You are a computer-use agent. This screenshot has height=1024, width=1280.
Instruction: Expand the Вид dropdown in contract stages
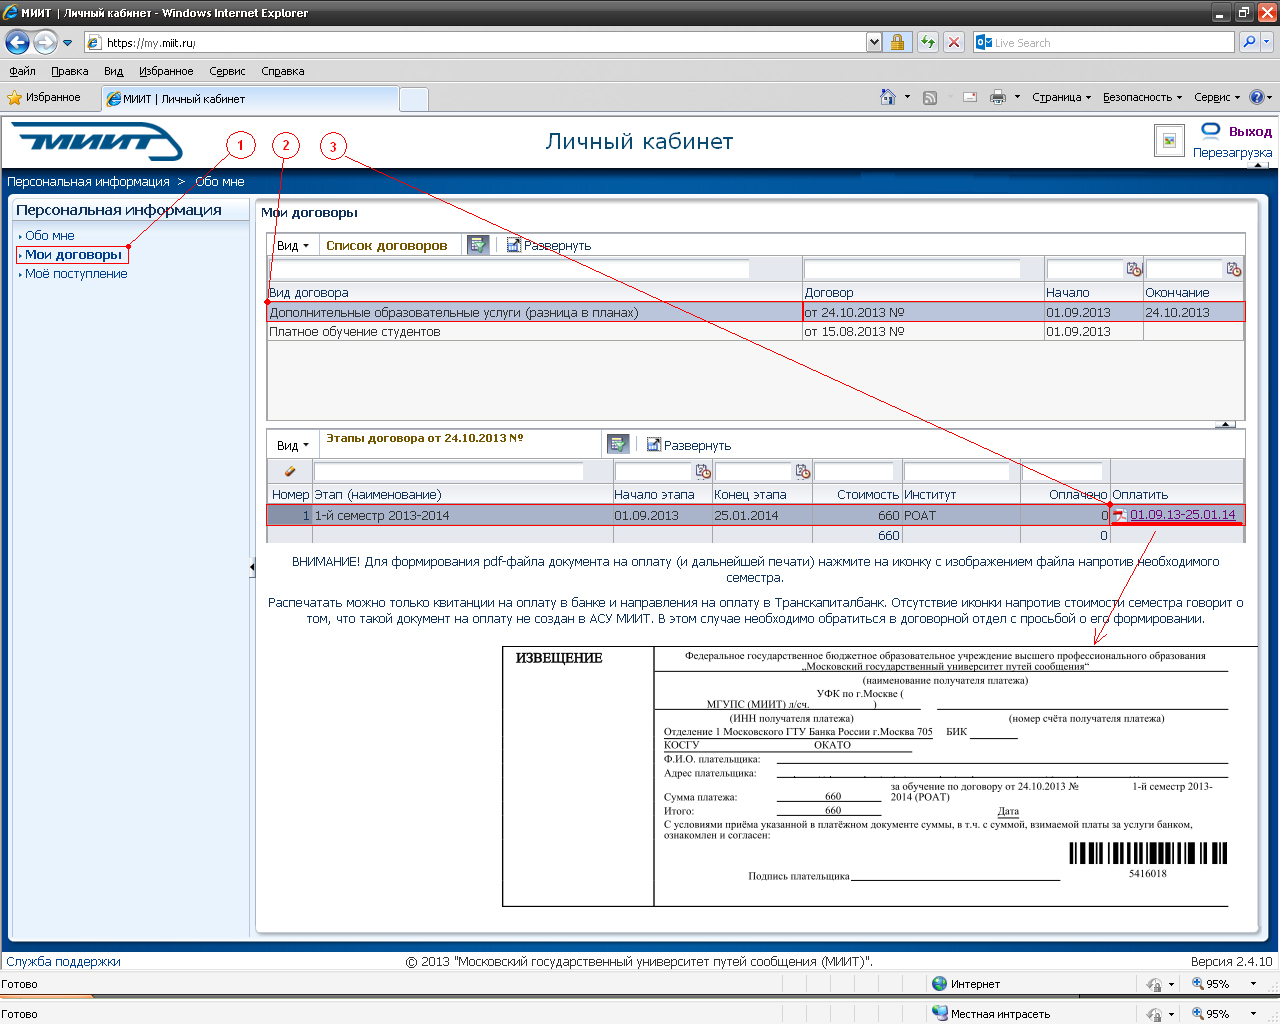293,445
